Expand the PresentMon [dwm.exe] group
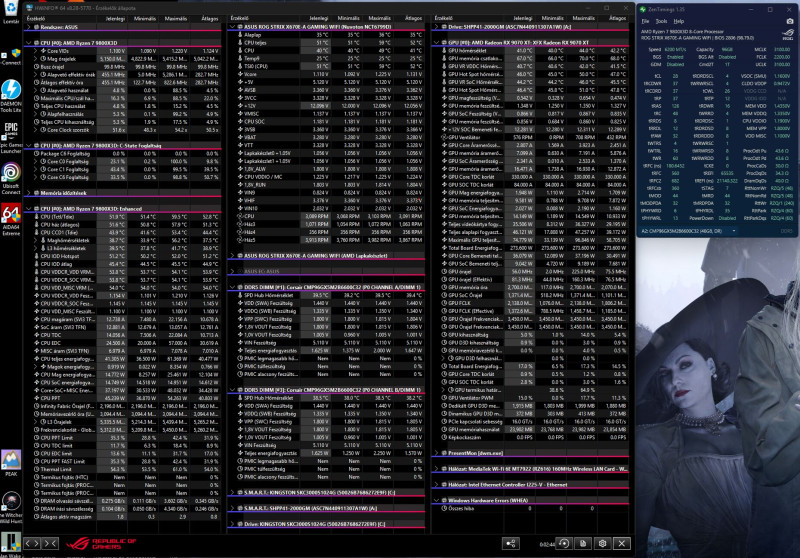800x558 pixels. [437, 452]
